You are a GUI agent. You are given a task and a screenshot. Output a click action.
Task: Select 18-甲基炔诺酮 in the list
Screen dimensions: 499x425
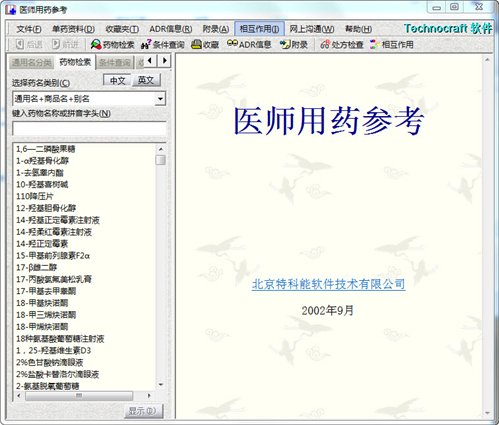coord(42,303)
